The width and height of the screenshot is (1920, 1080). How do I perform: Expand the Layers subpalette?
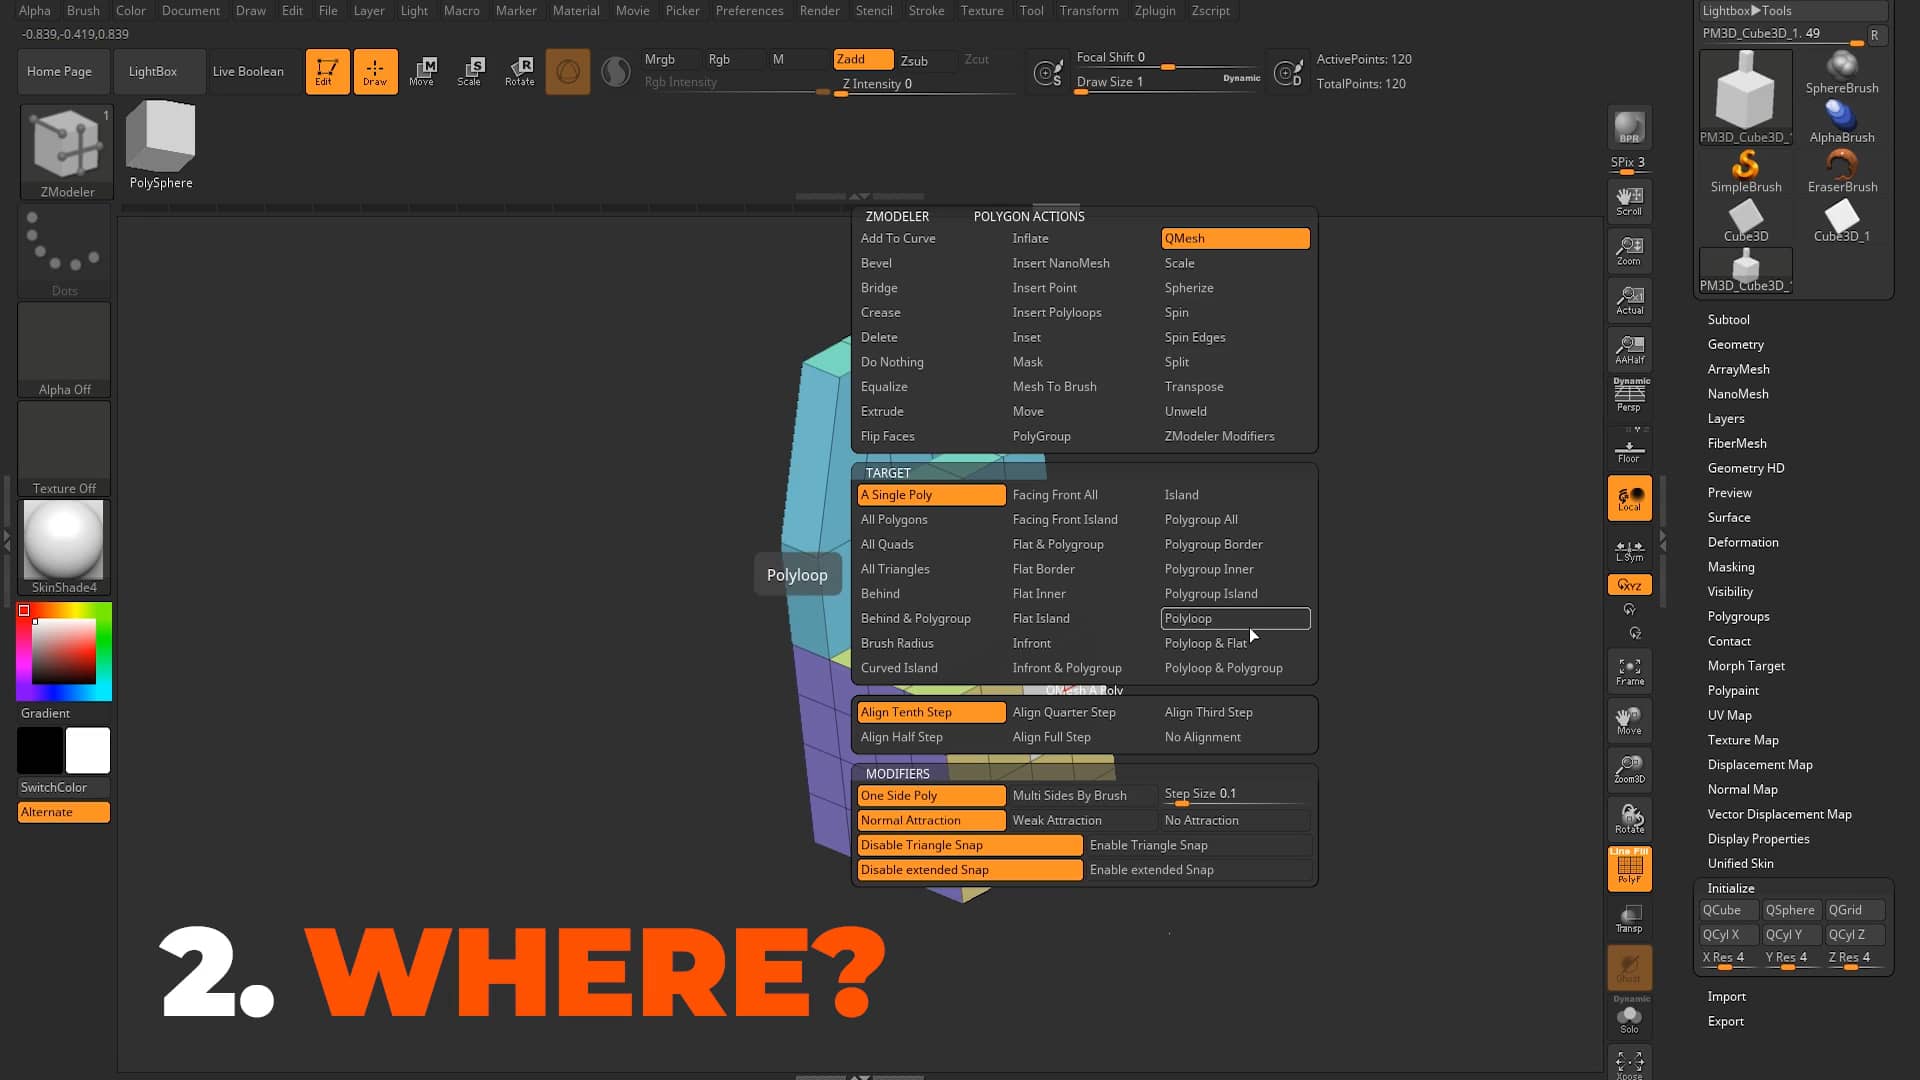(1726, 418)
